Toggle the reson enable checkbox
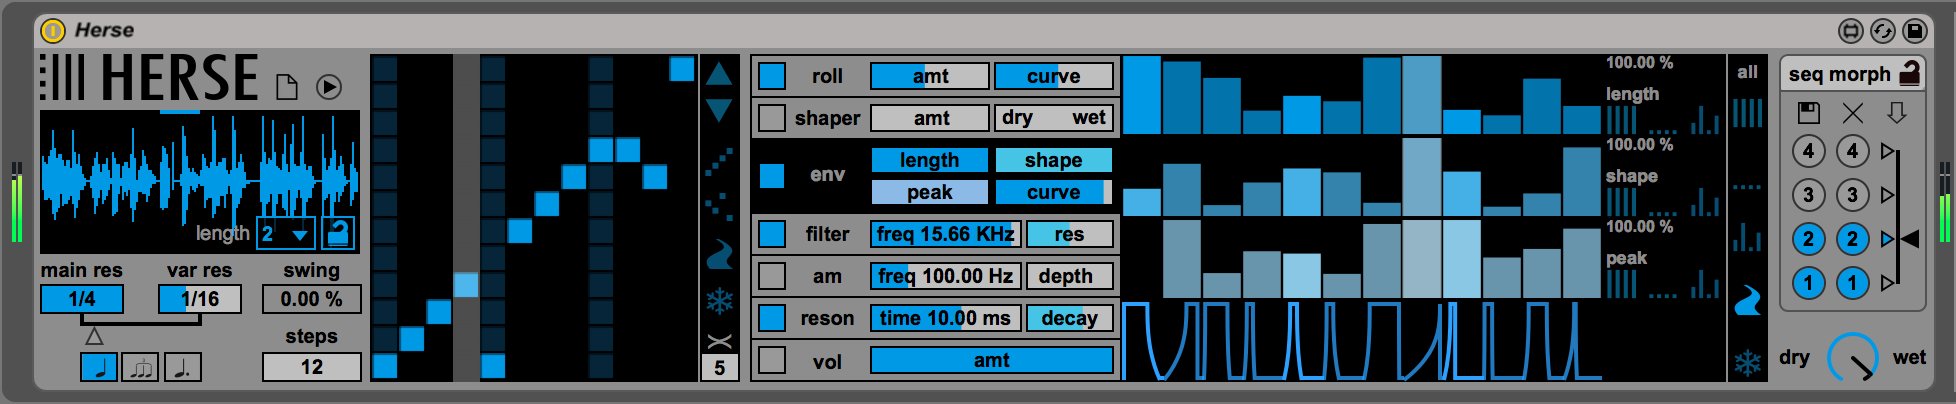 click(x=772, y=318)
